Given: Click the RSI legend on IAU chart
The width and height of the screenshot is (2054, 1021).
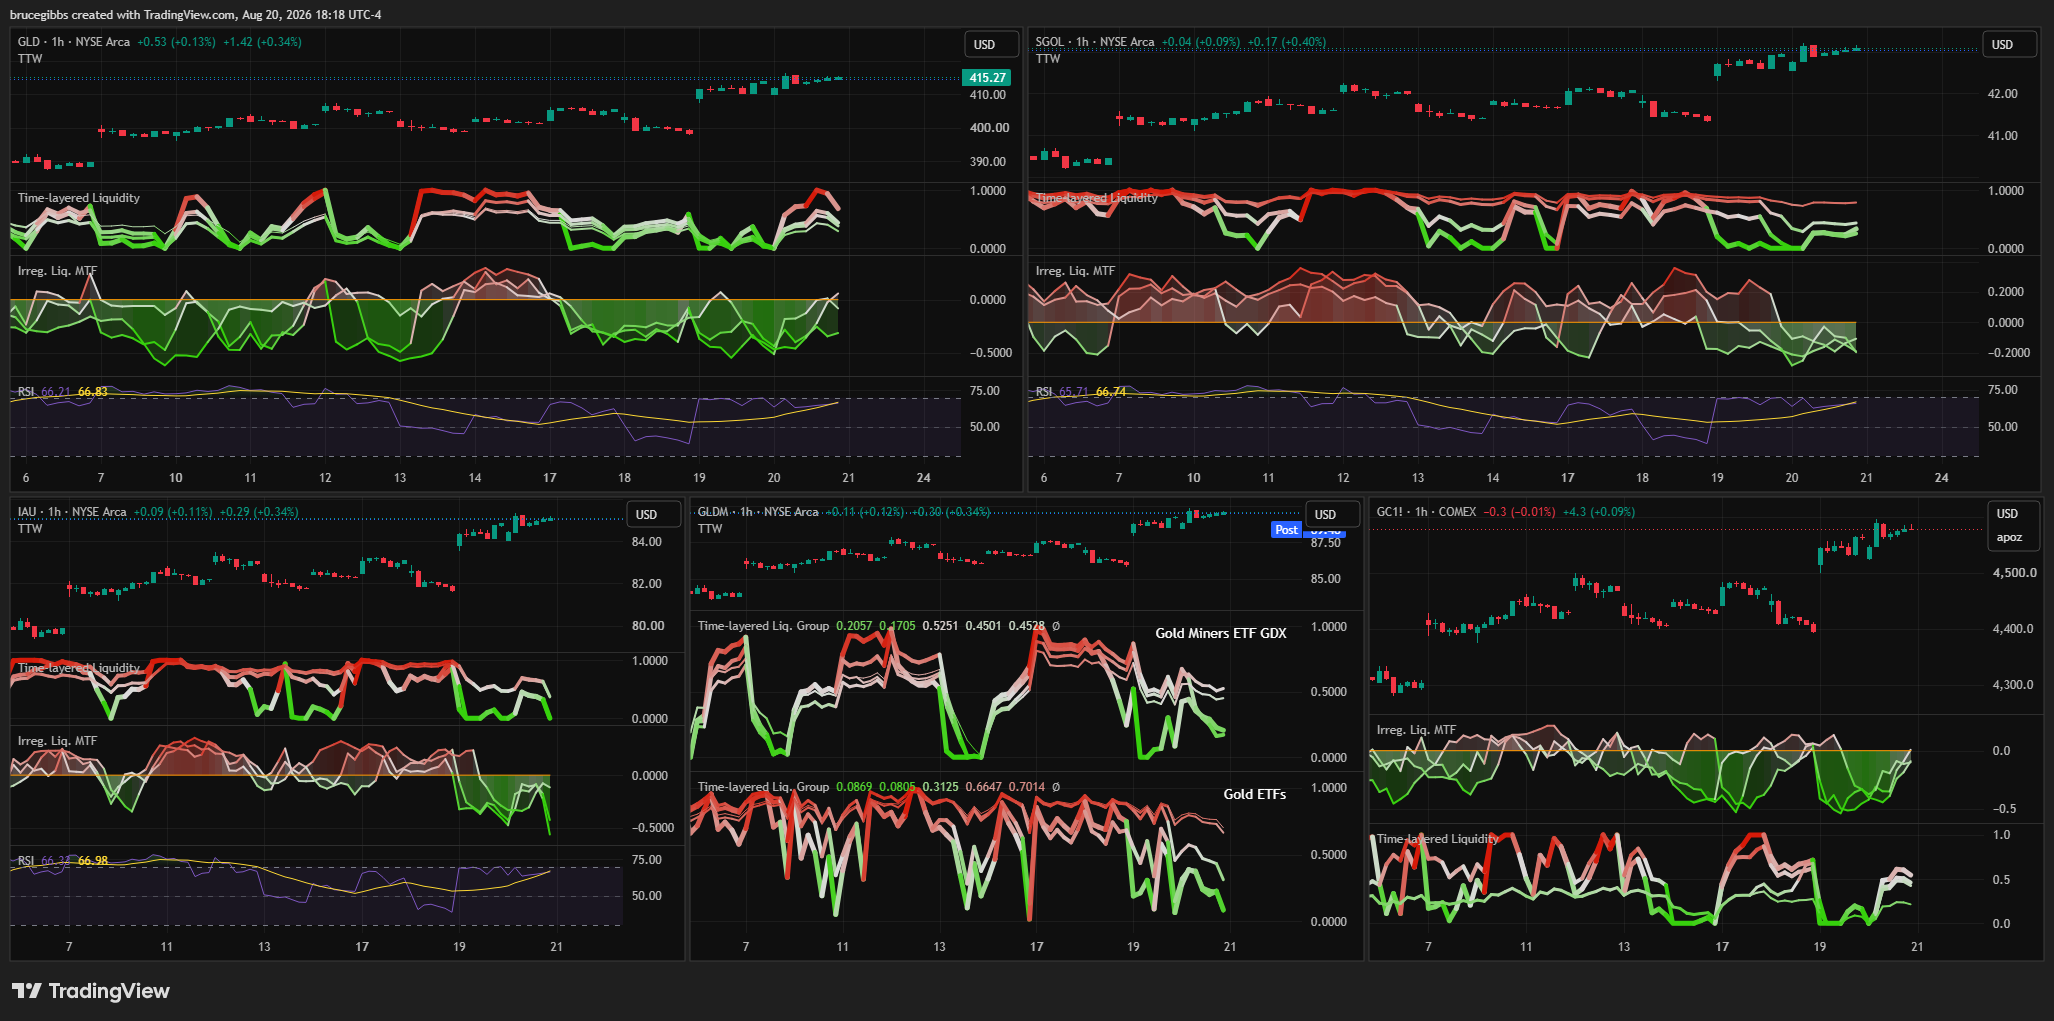Looking at the screenshot, I should point(26,861).
